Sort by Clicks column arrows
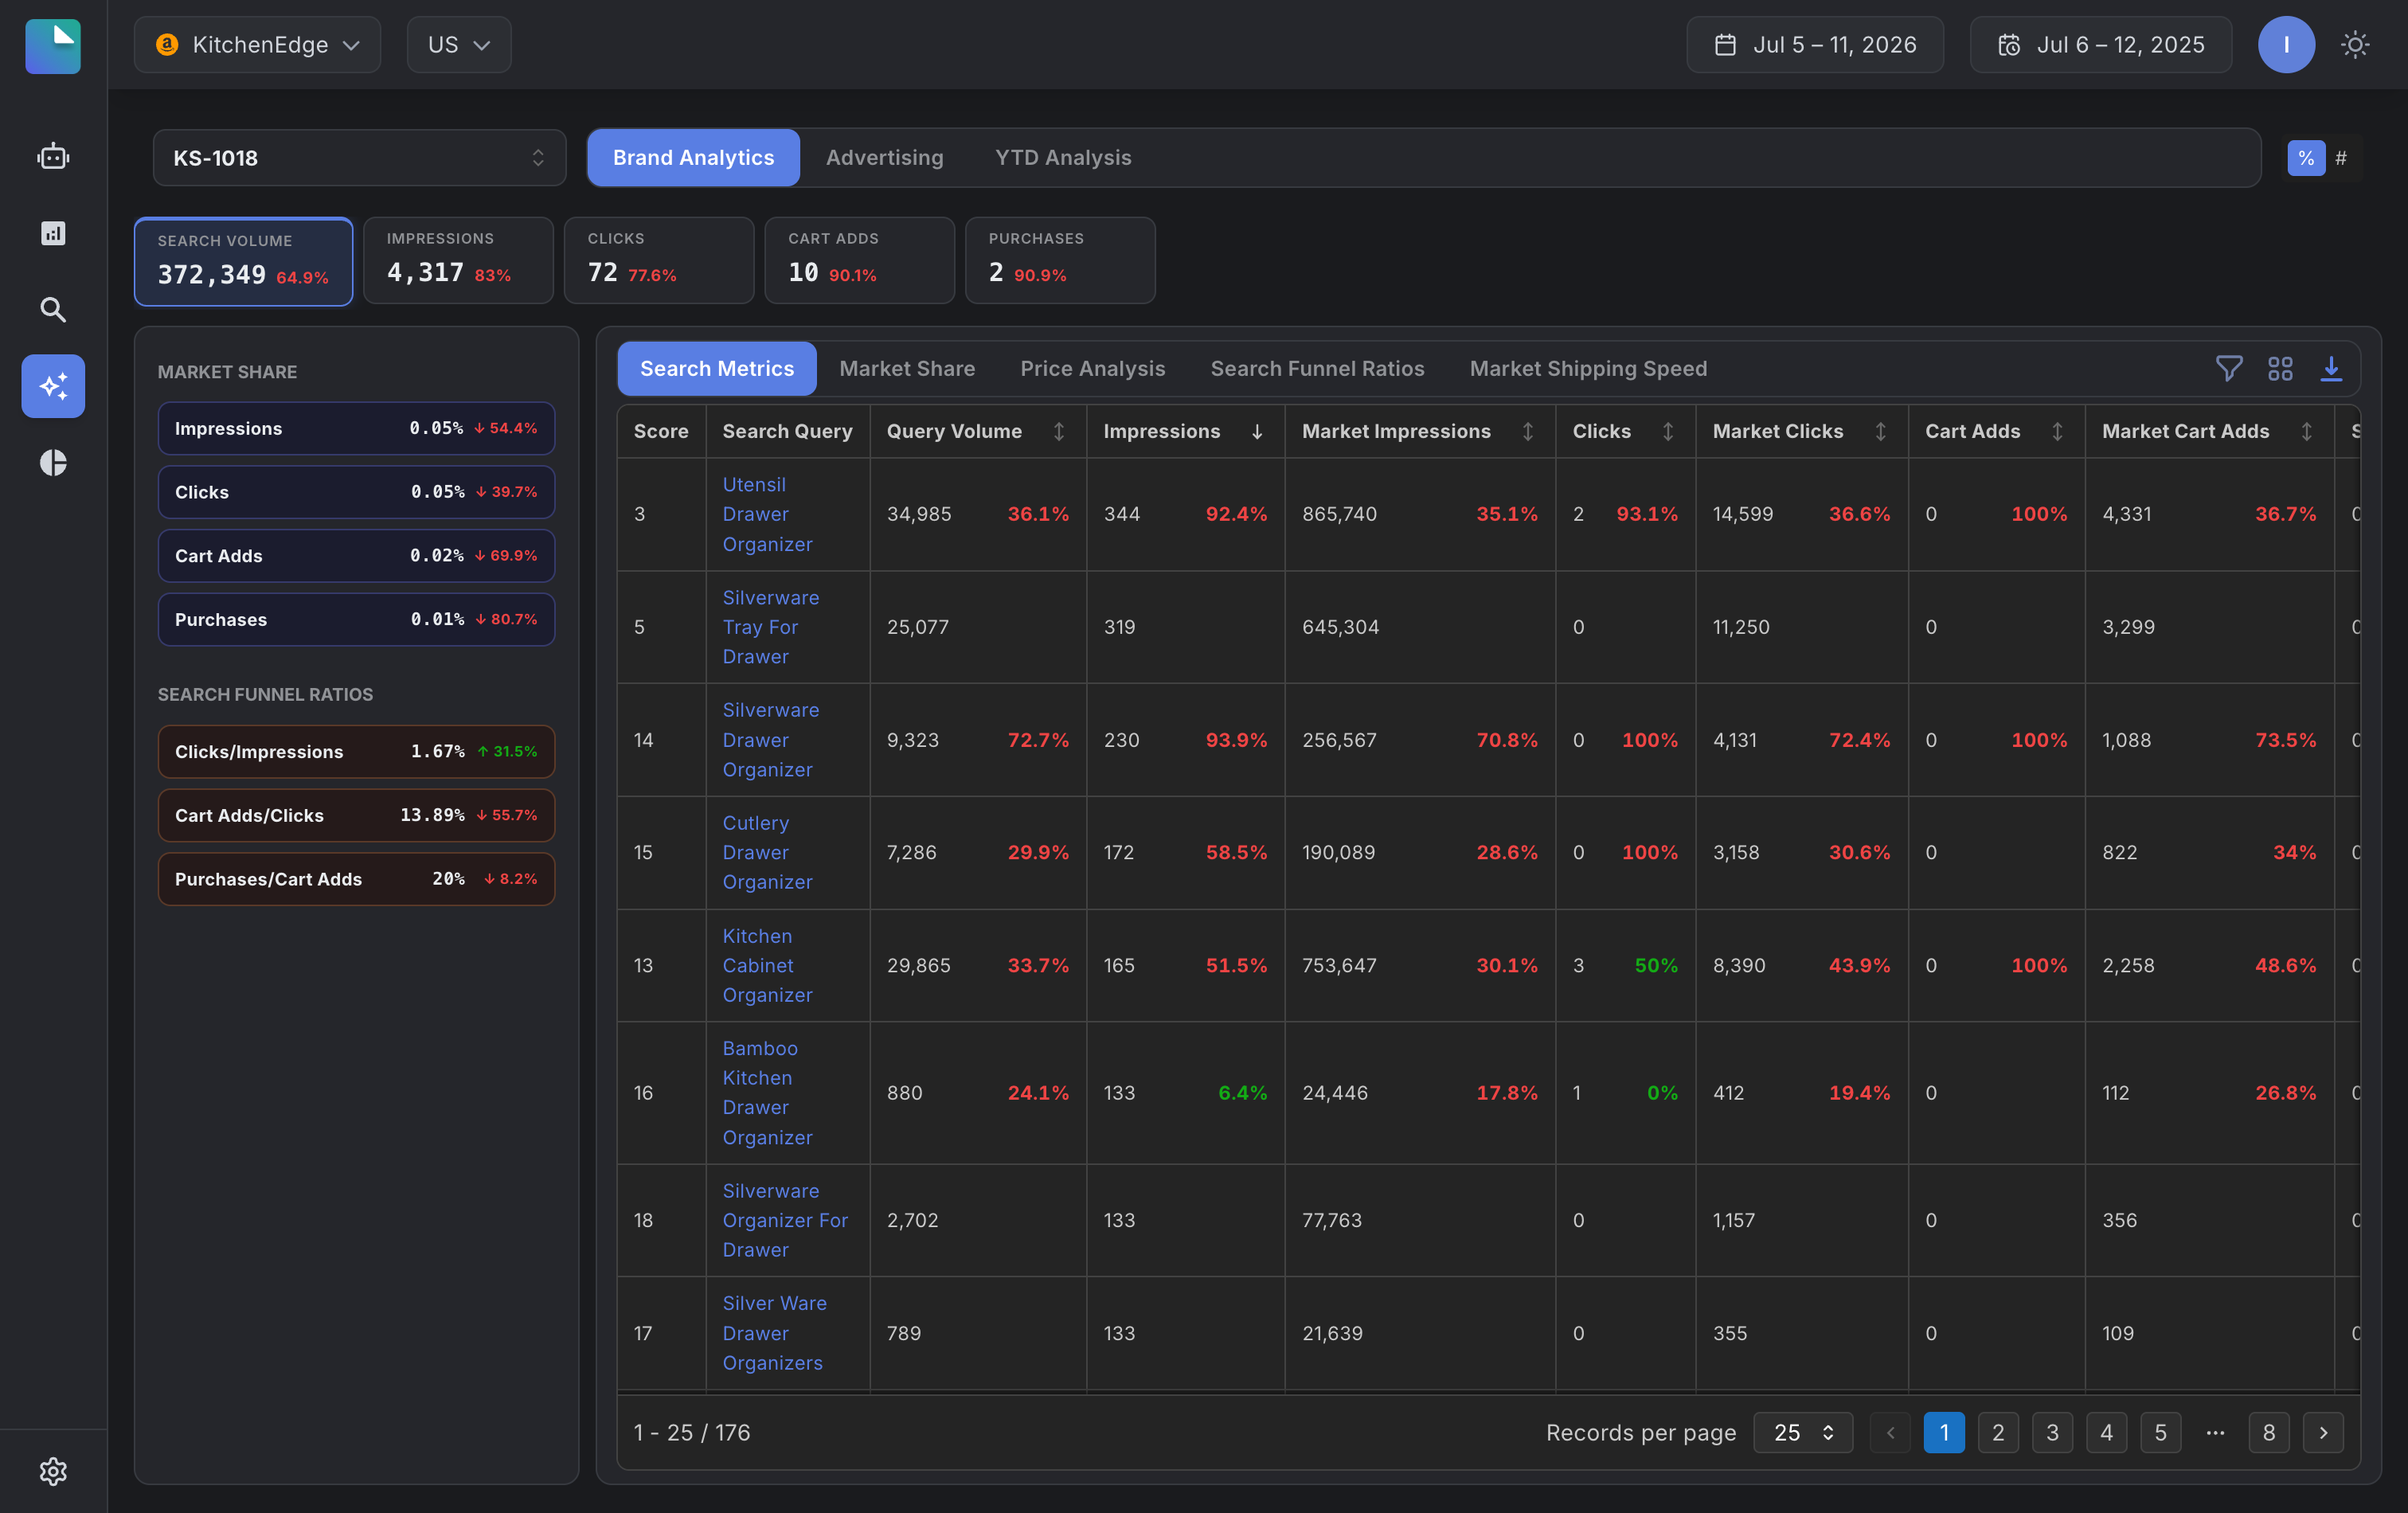 [1668, 431]
